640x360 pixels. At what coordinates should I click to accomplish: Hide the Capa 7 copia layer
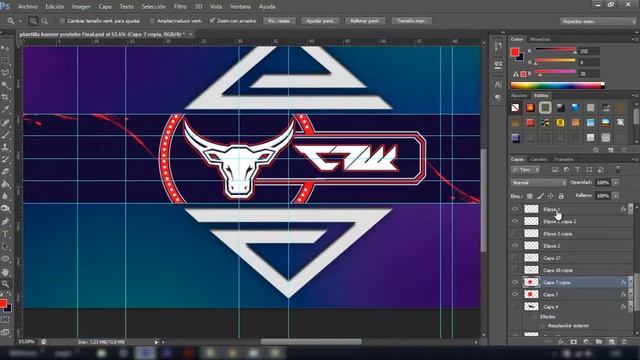coord(515,282)
